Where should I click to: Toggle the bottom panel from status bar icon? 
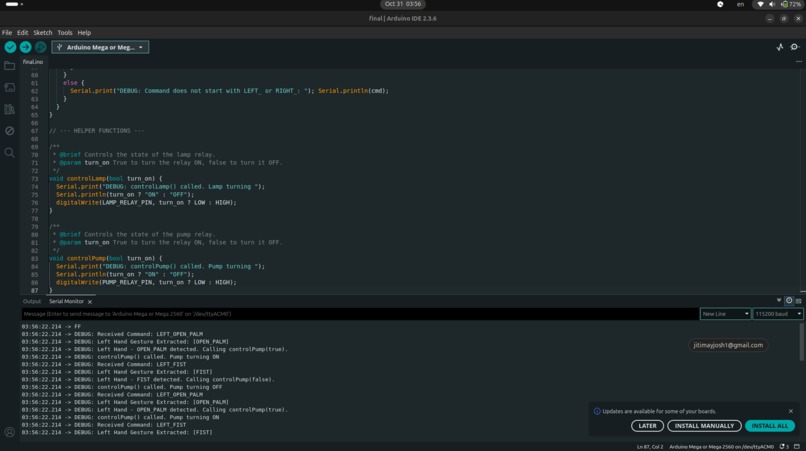797,447
